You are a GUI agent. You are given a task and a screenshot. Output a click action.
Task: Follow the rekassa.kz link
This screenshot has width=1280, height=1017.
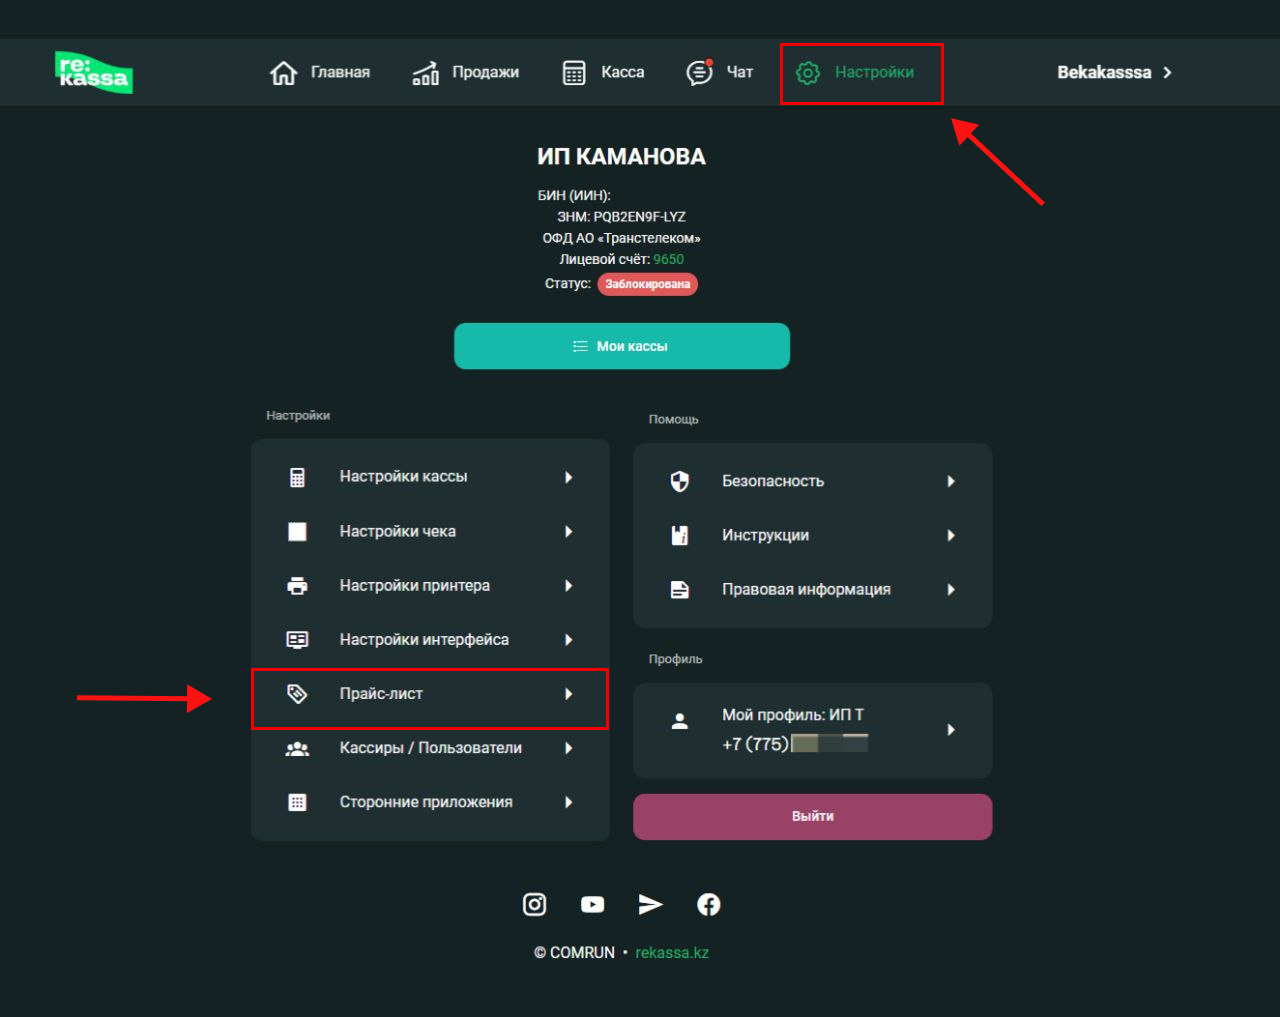672,953
